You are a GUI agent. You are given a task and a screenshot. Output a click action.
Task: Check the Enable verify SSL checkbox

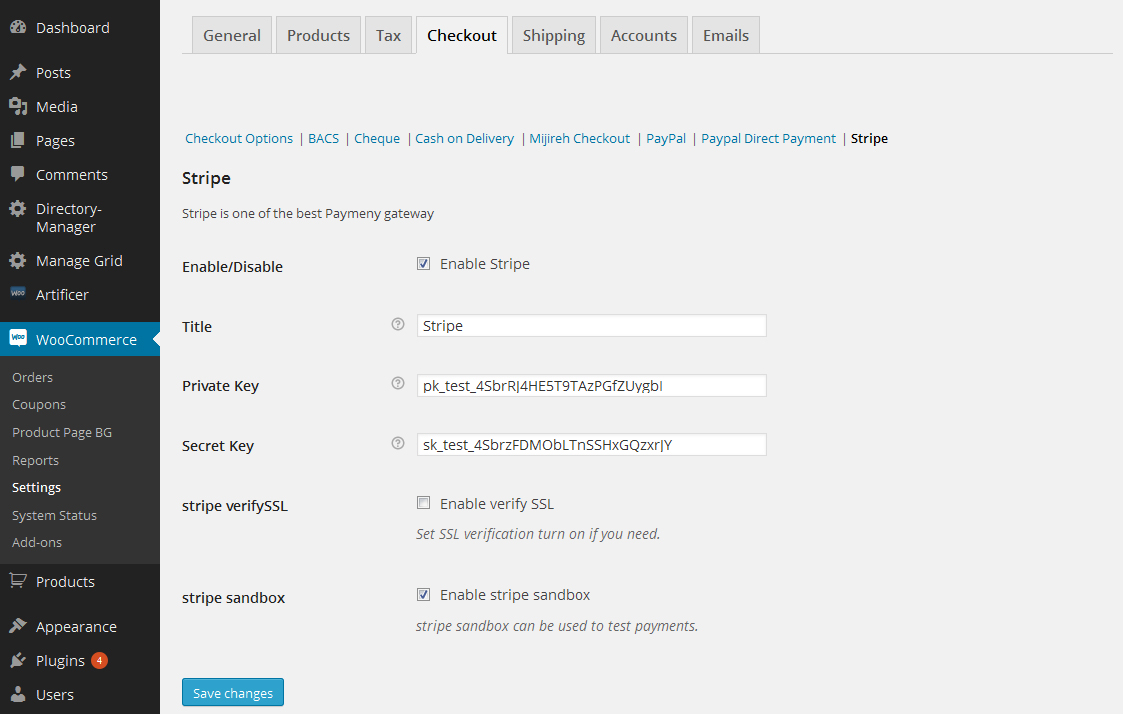tap(424, 503)
